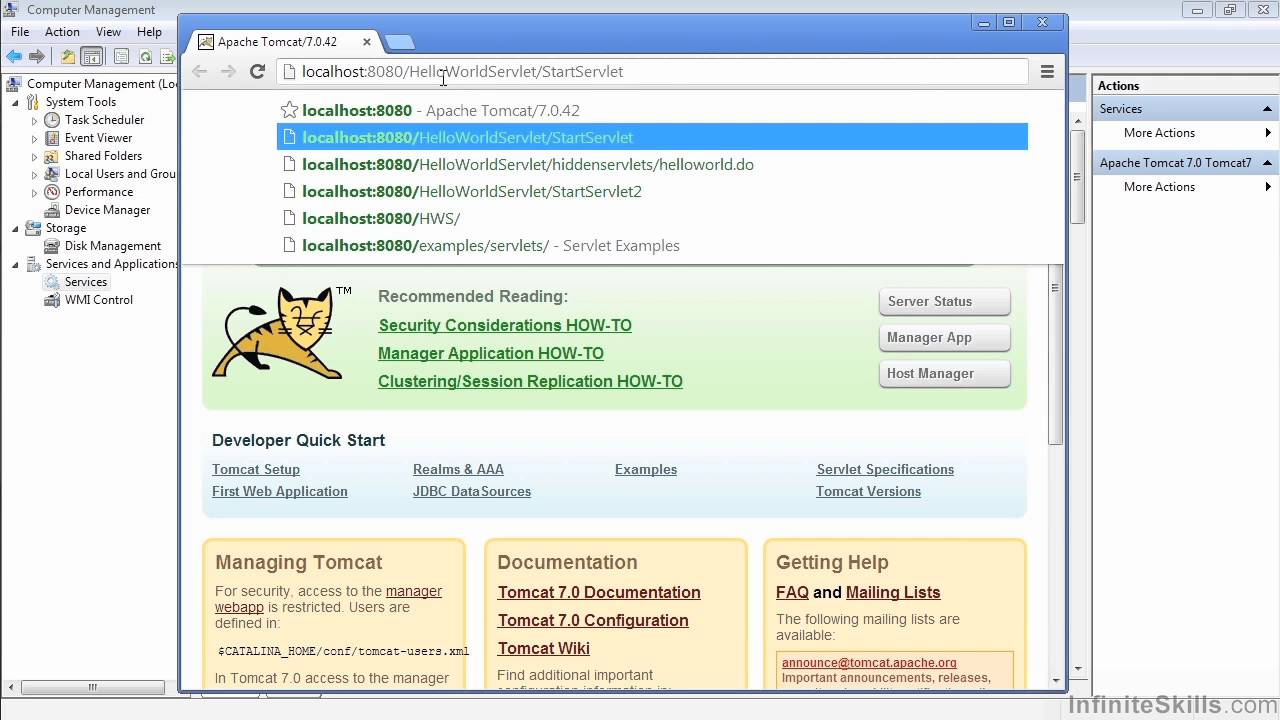Open the View menu
Image resolution: width=1280 pixels, height=720 pixels.
pyautogui.click(x=108, y=32)
